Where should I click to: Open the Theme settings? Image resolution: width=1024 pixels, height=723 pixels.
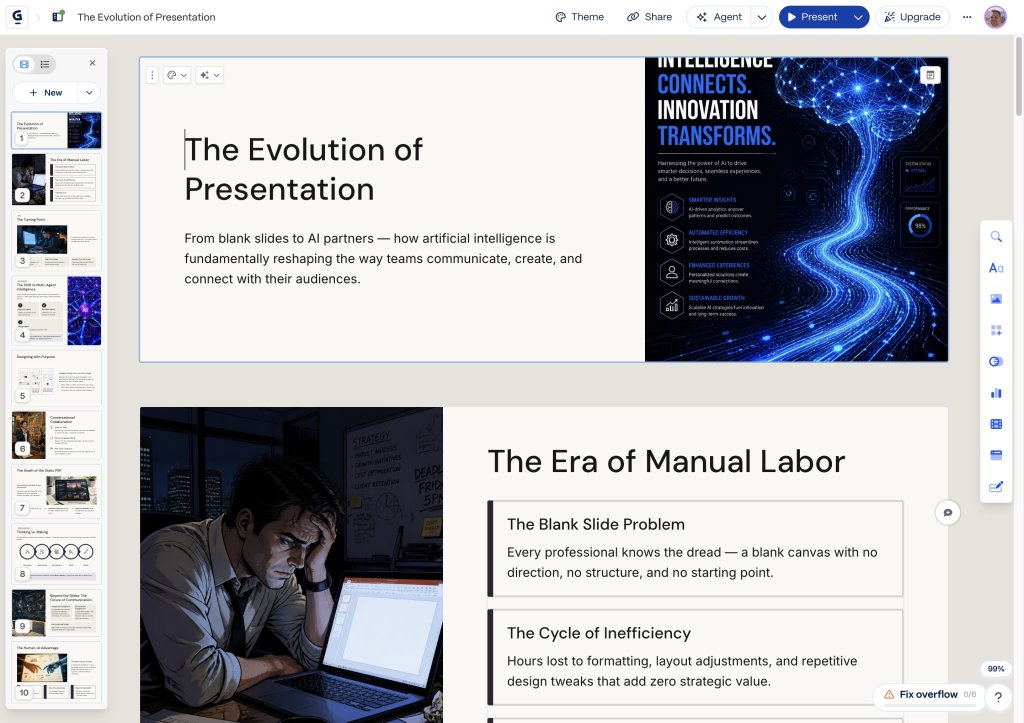coord(579,17)
